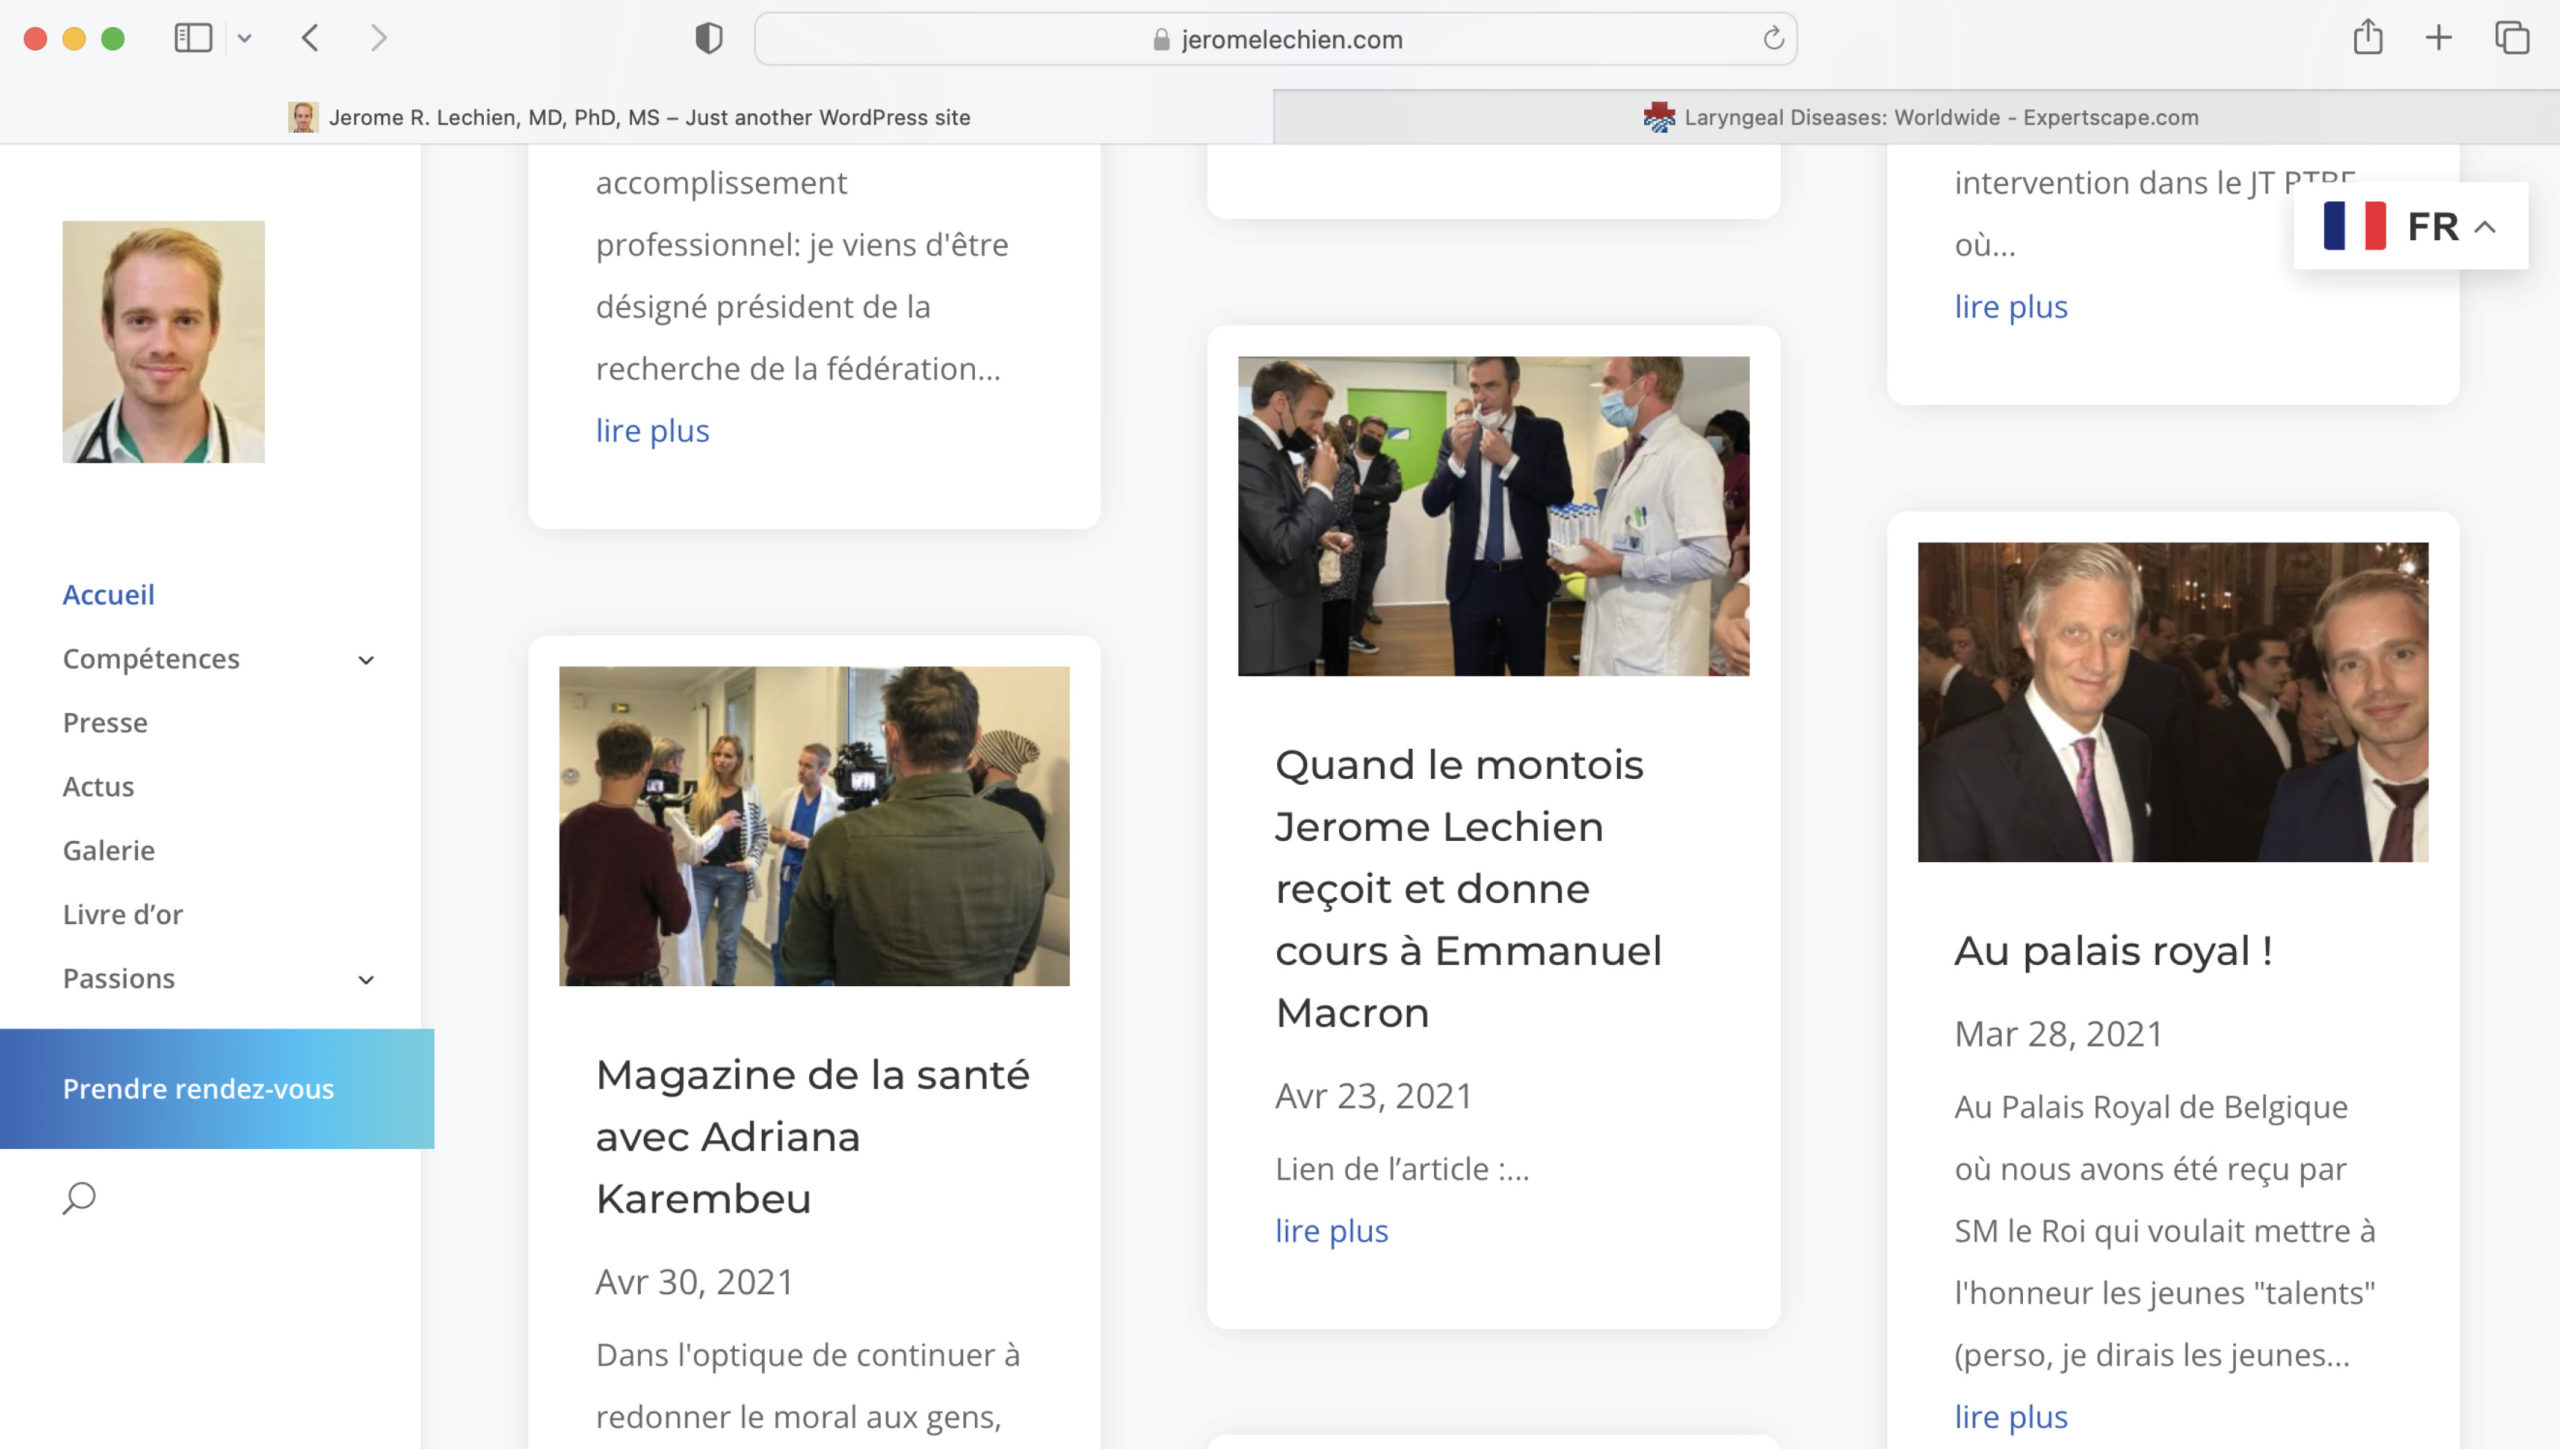Open the Compétences menu item
2560x1449 pixels.
coord(151,659)
